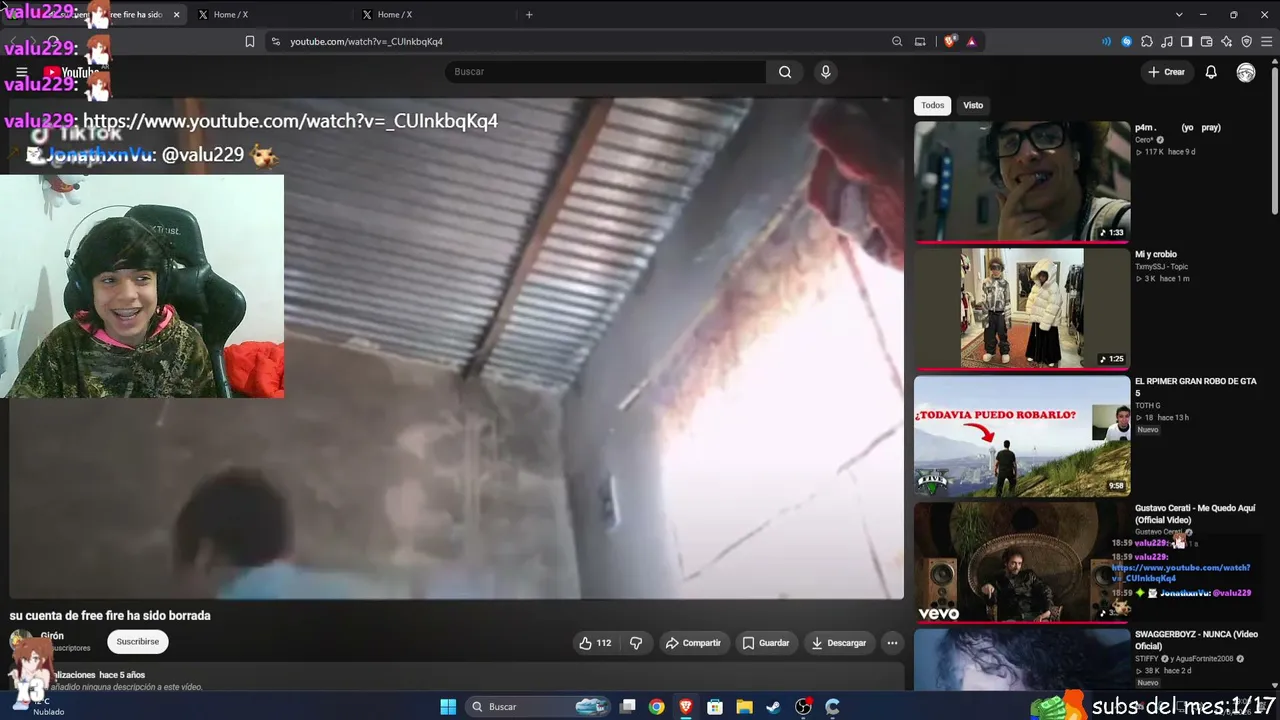Open the YouTube account avatar menu

(x=1246, y=72)
